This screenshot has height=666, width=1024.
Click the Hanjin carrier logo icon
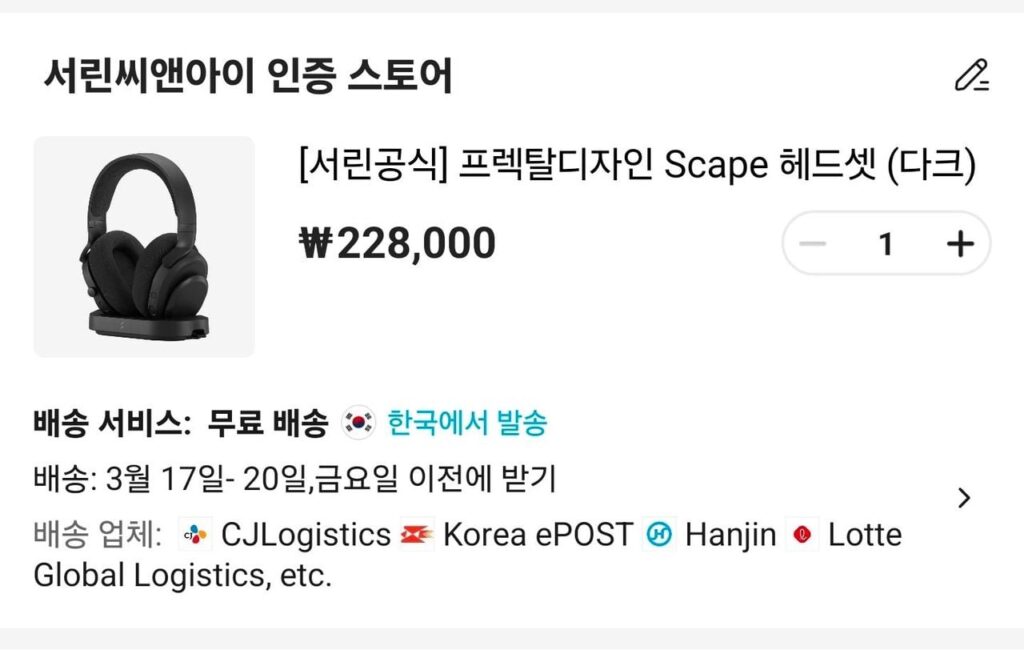658,535
